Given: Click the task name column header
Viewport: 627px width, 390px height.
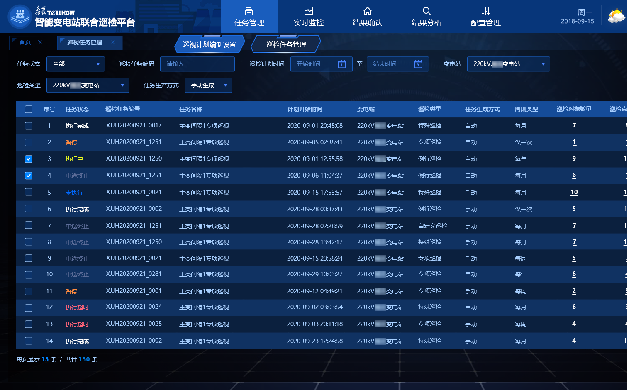Looking at the screenshot, I should pyautogui.click(x=191, y=109).
